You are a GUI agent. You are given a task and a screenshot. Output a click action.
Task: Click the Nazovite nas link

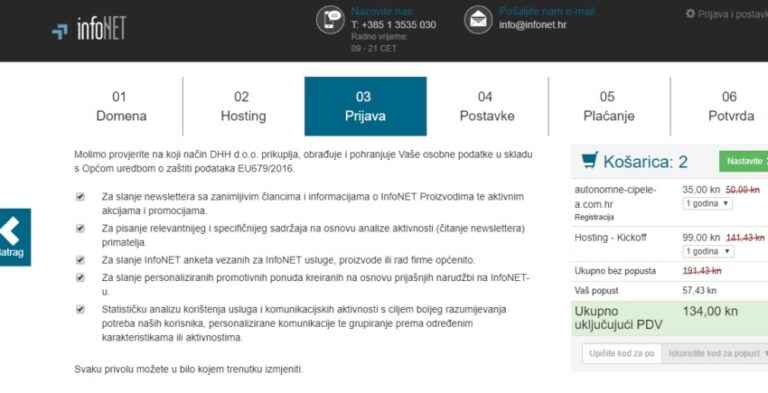tap(382, 11)
